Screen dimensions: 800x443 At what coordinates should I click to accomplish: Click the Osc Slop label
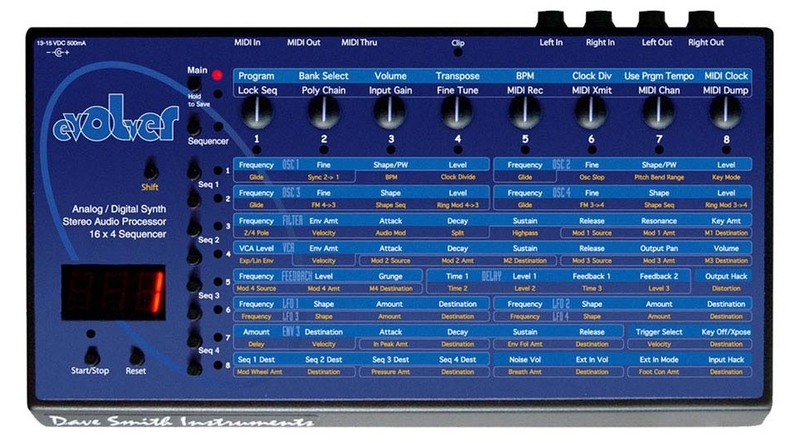tap(592, 177)
